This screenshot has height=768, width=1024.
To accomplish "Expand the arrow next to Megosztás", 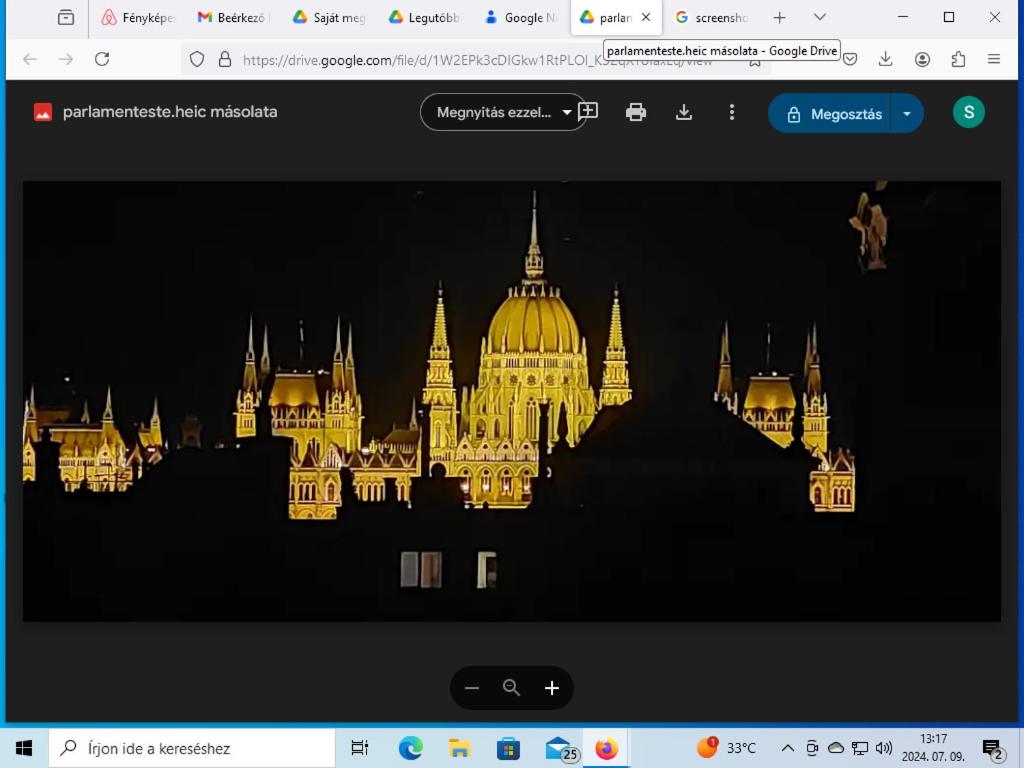I will click(906, 114).
